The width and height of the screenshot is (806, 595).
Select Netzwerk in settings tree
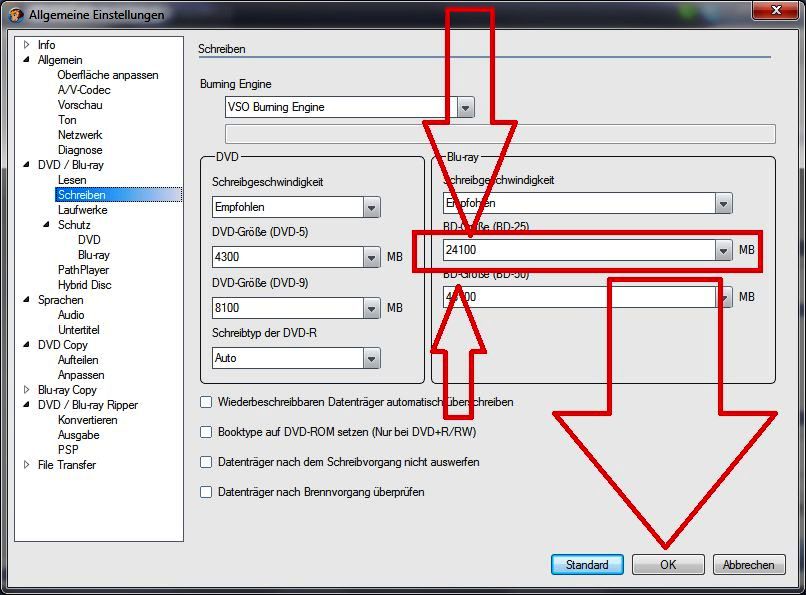(x=80, y=135)
